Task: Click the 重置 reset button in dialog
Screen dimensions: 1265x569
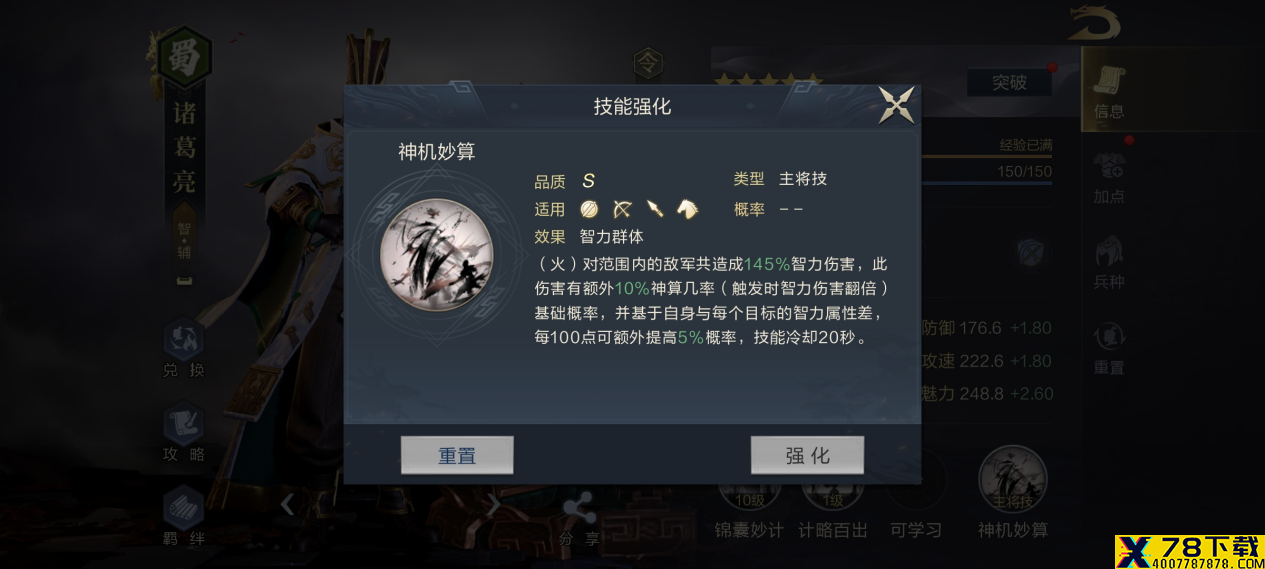Action: point(457,455)
